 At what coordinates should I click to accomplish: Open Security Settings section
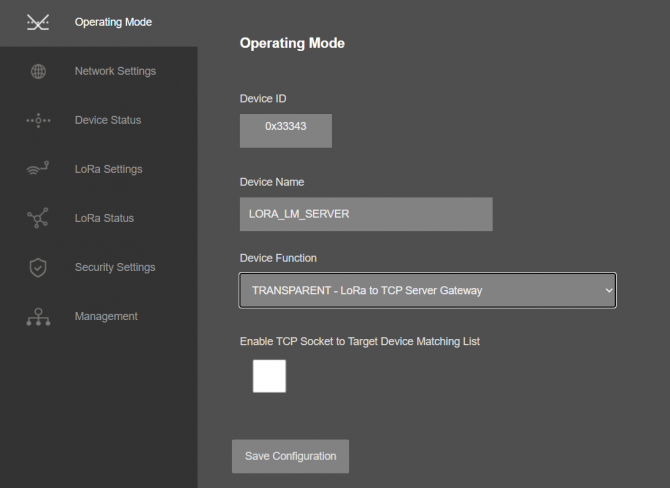coord(115,268)
